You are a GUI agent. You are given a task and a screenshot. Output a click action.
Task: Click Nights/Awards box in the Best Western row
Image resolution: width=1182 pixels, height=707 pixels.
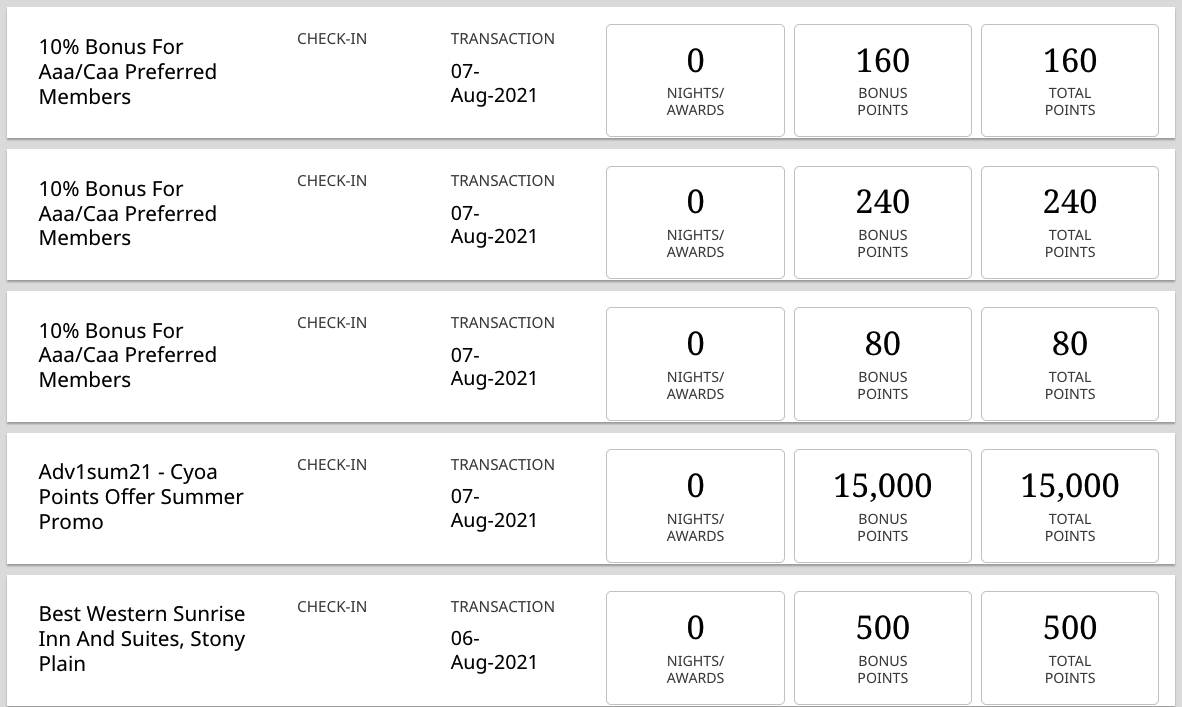pyautogui.click(x=695, y=647)
